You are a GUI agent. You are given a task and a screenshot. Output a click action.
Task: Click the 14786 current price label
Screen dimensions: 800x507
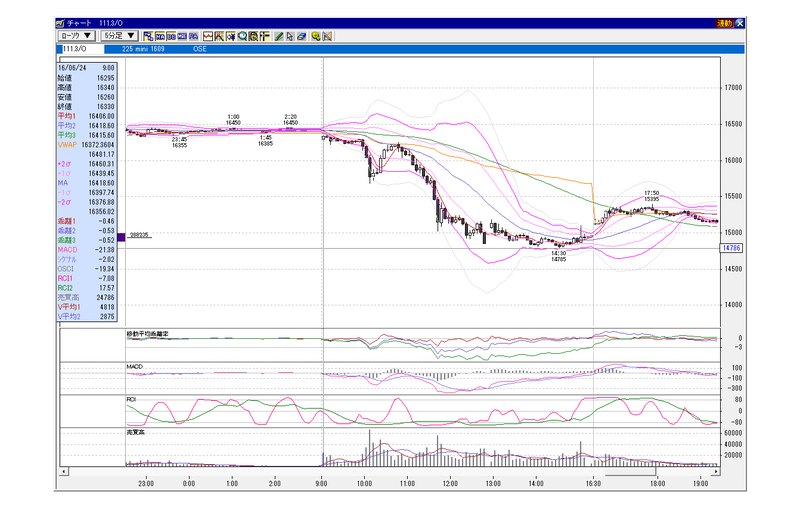[x=731, y=248]
